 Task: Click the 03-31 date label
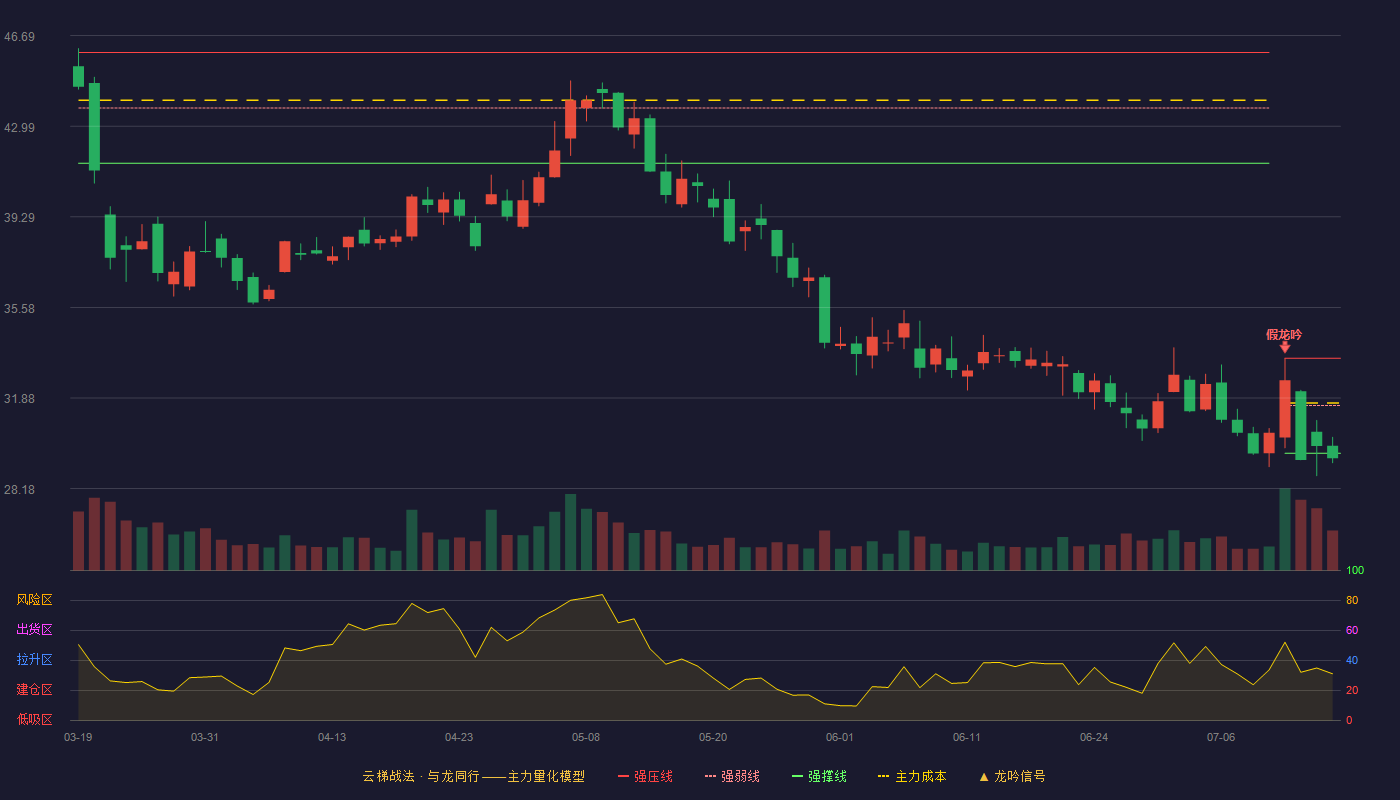click(x=205, y=737)
